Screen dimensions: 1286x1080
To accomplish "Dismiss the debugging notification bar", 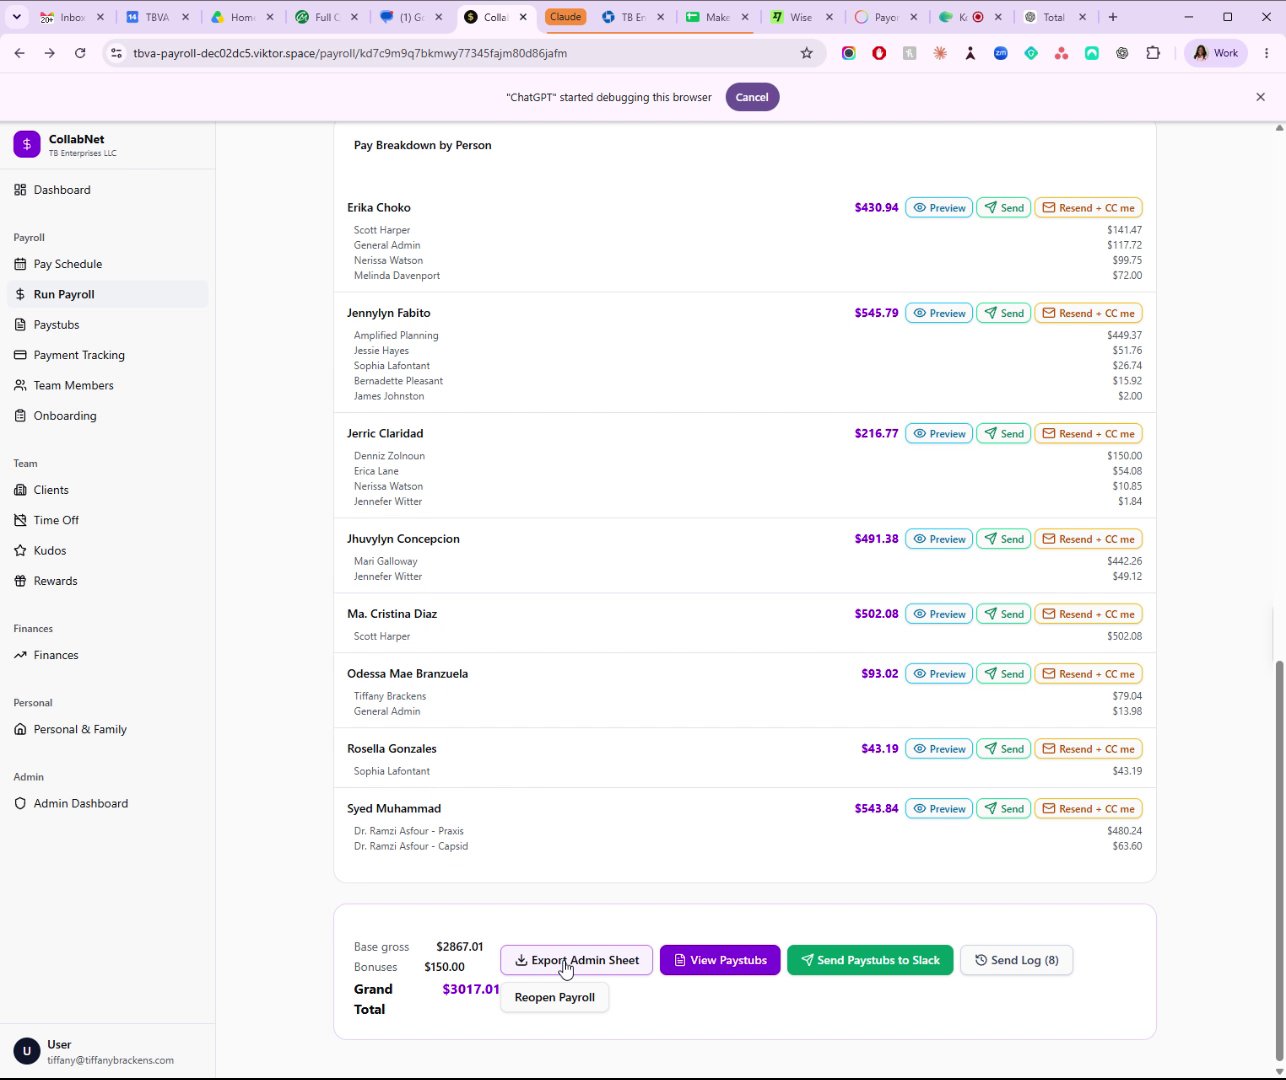I will [x=1260, y=97].
